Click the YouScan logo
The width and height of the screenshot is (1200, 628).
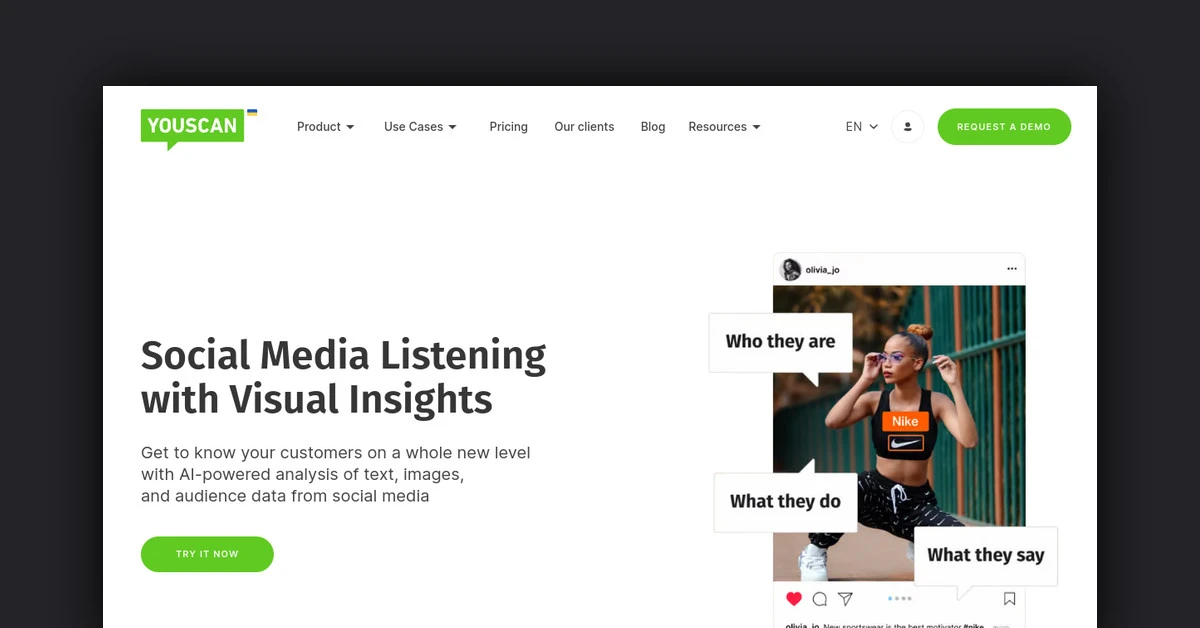point(192,128)
